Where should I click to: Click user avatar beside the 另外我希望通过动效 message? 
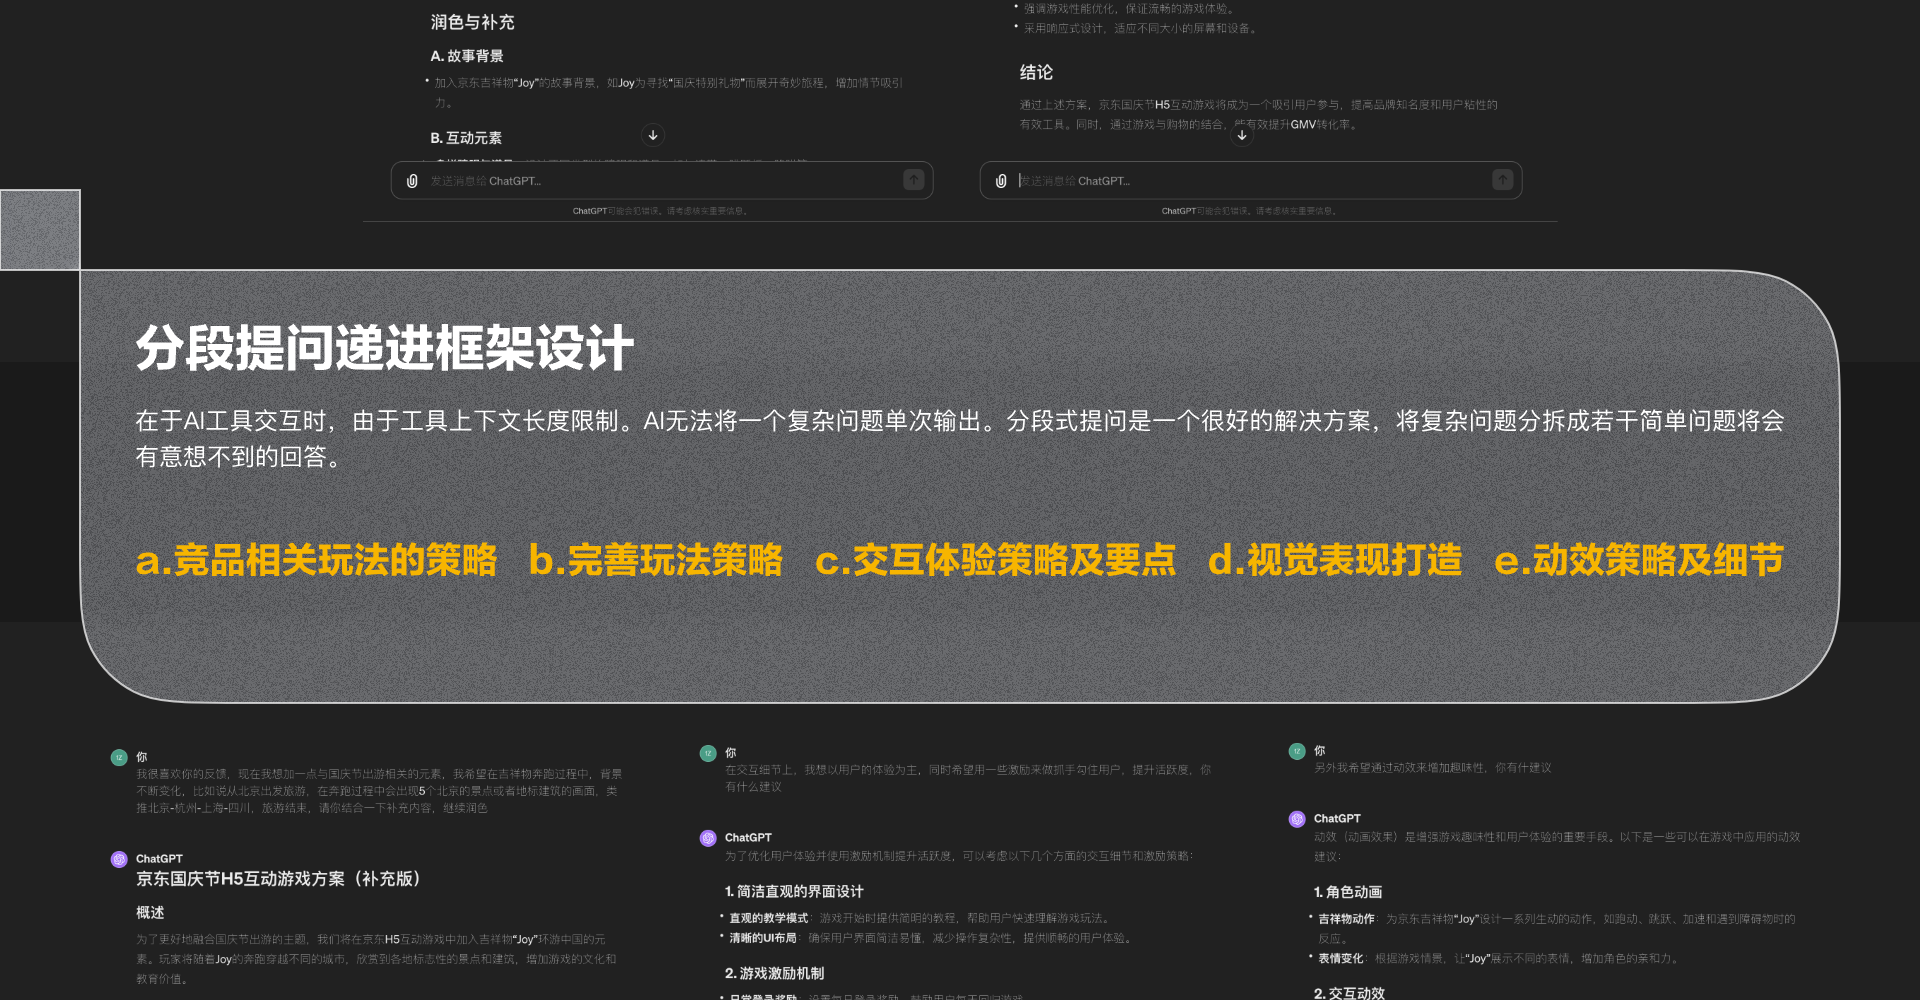[1297, 751]
